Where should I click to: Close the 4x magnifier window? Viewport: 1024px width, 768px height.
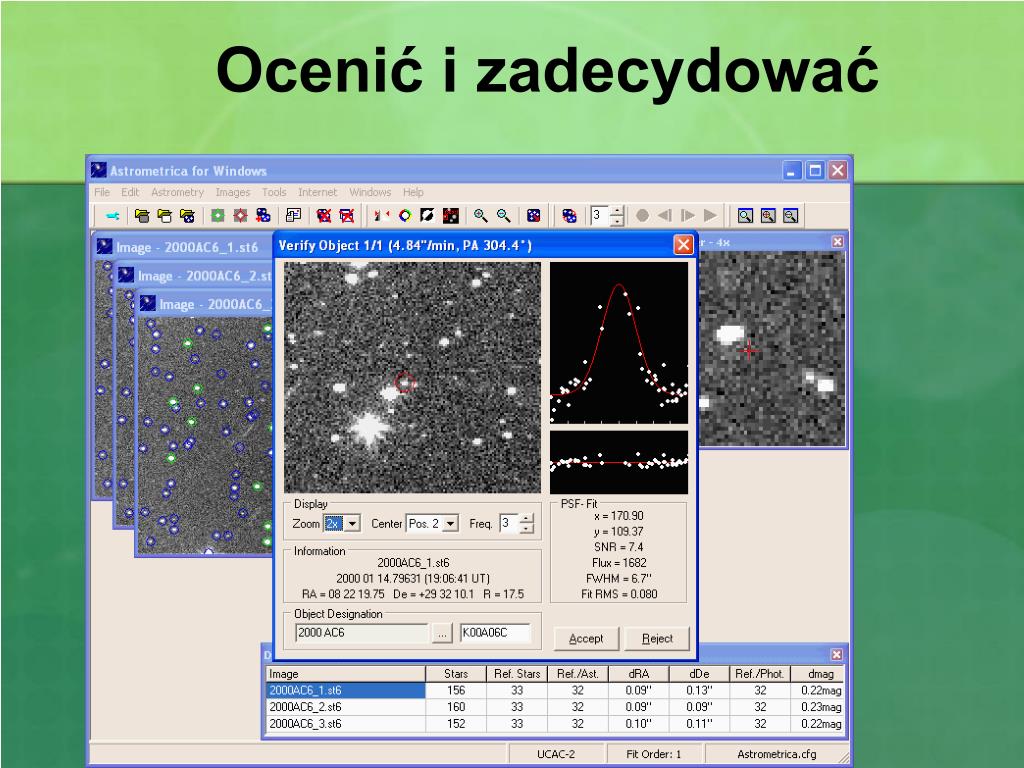coord(837,242)
